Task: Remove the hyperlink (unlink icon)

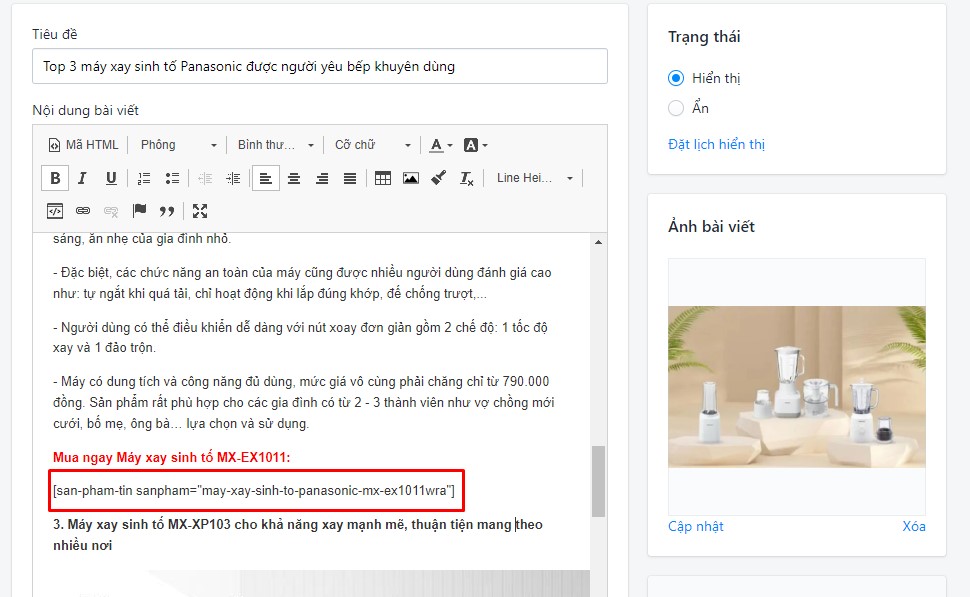Action: [111, 211]
